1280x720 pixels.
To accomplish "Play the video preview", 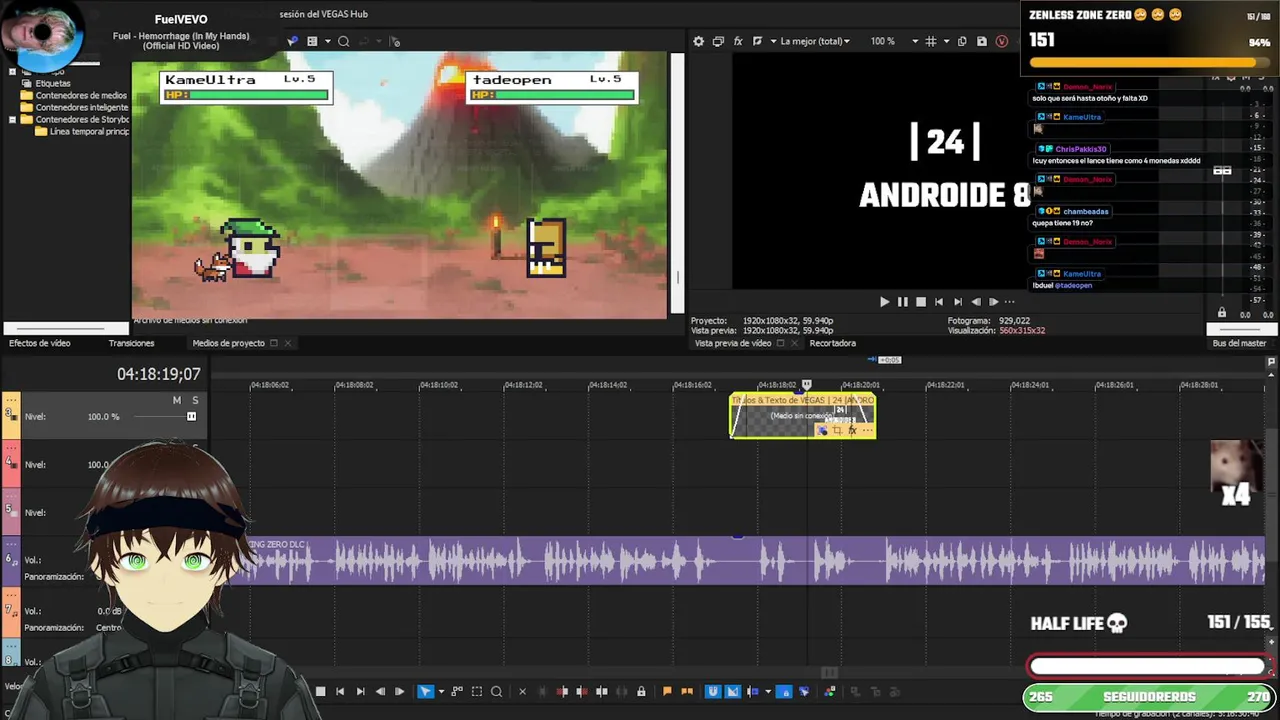I will click(884, 301).
